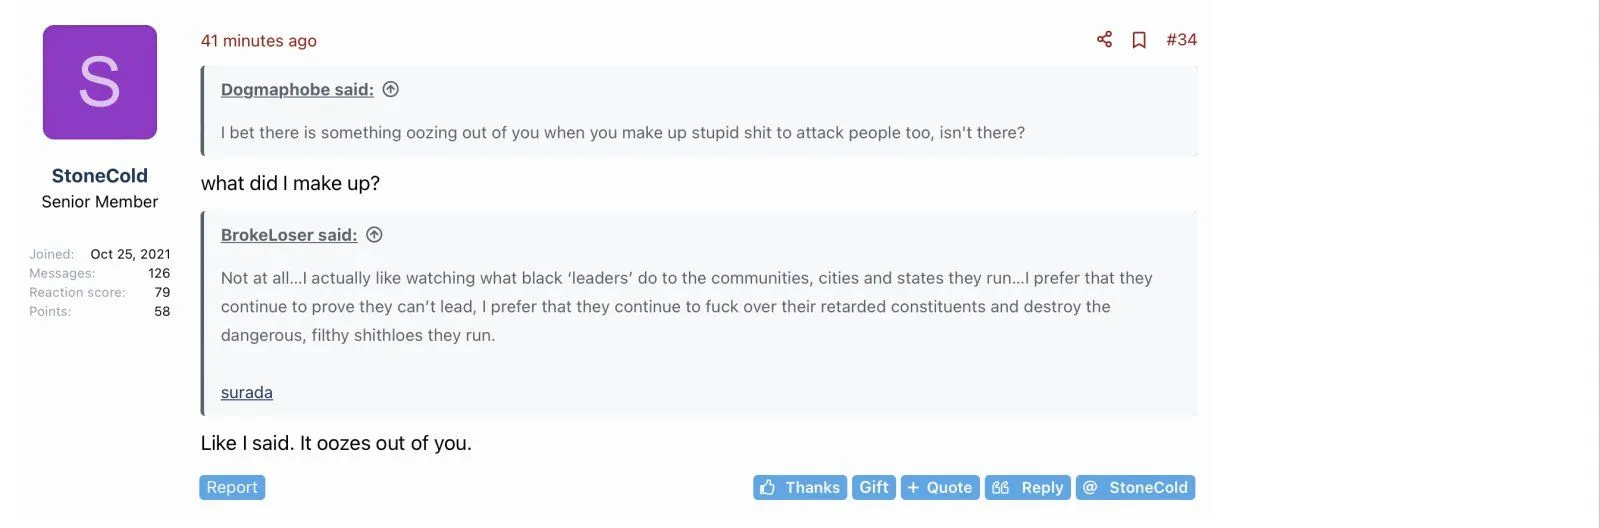This screenshot has height=528, width=1600.
Task: Expand the BrokeLoser quoted text block
Action: [686, 306]
